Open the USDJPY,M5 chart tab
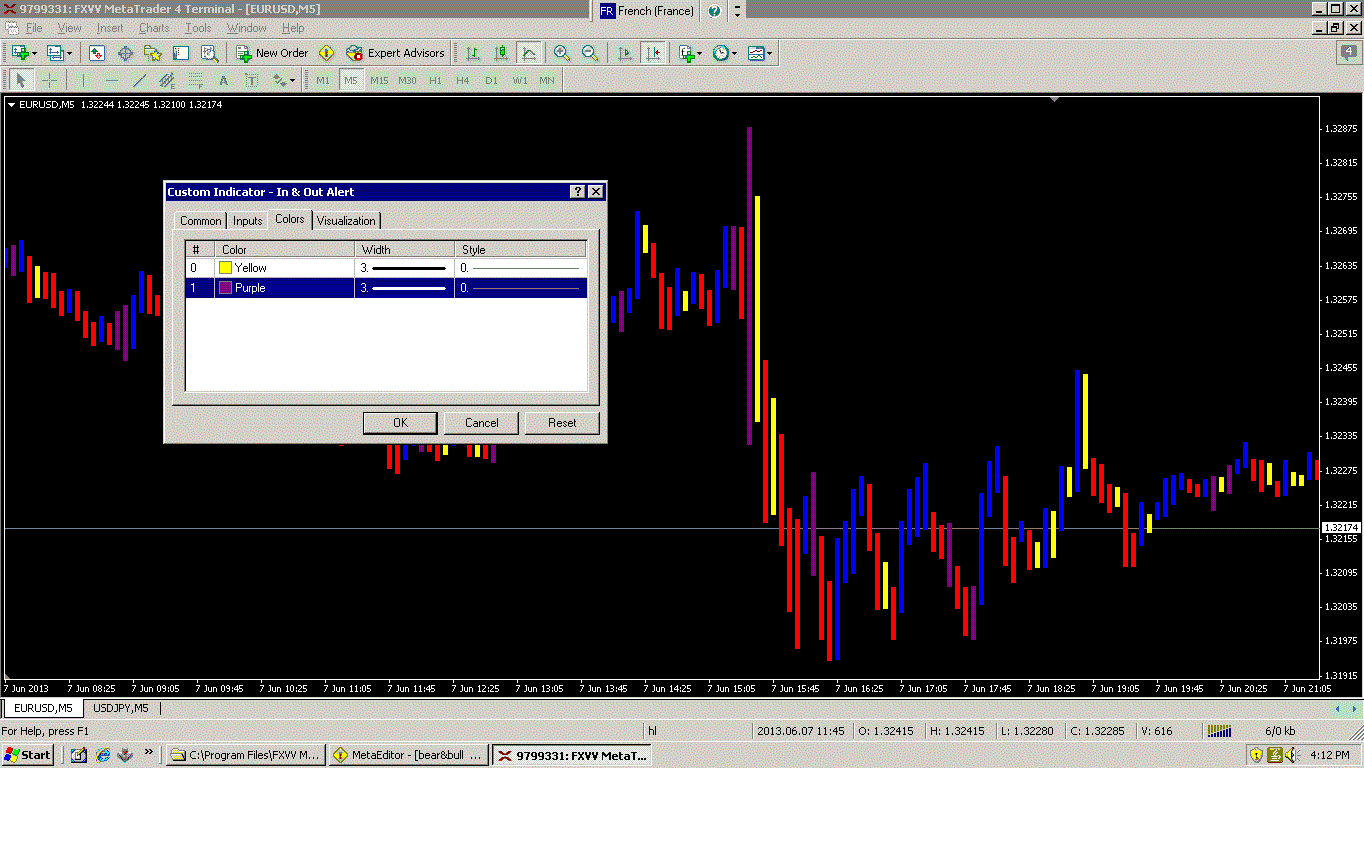Viewport: 1364px width, 864px height. pyautogui.click(x=120, y=708)
